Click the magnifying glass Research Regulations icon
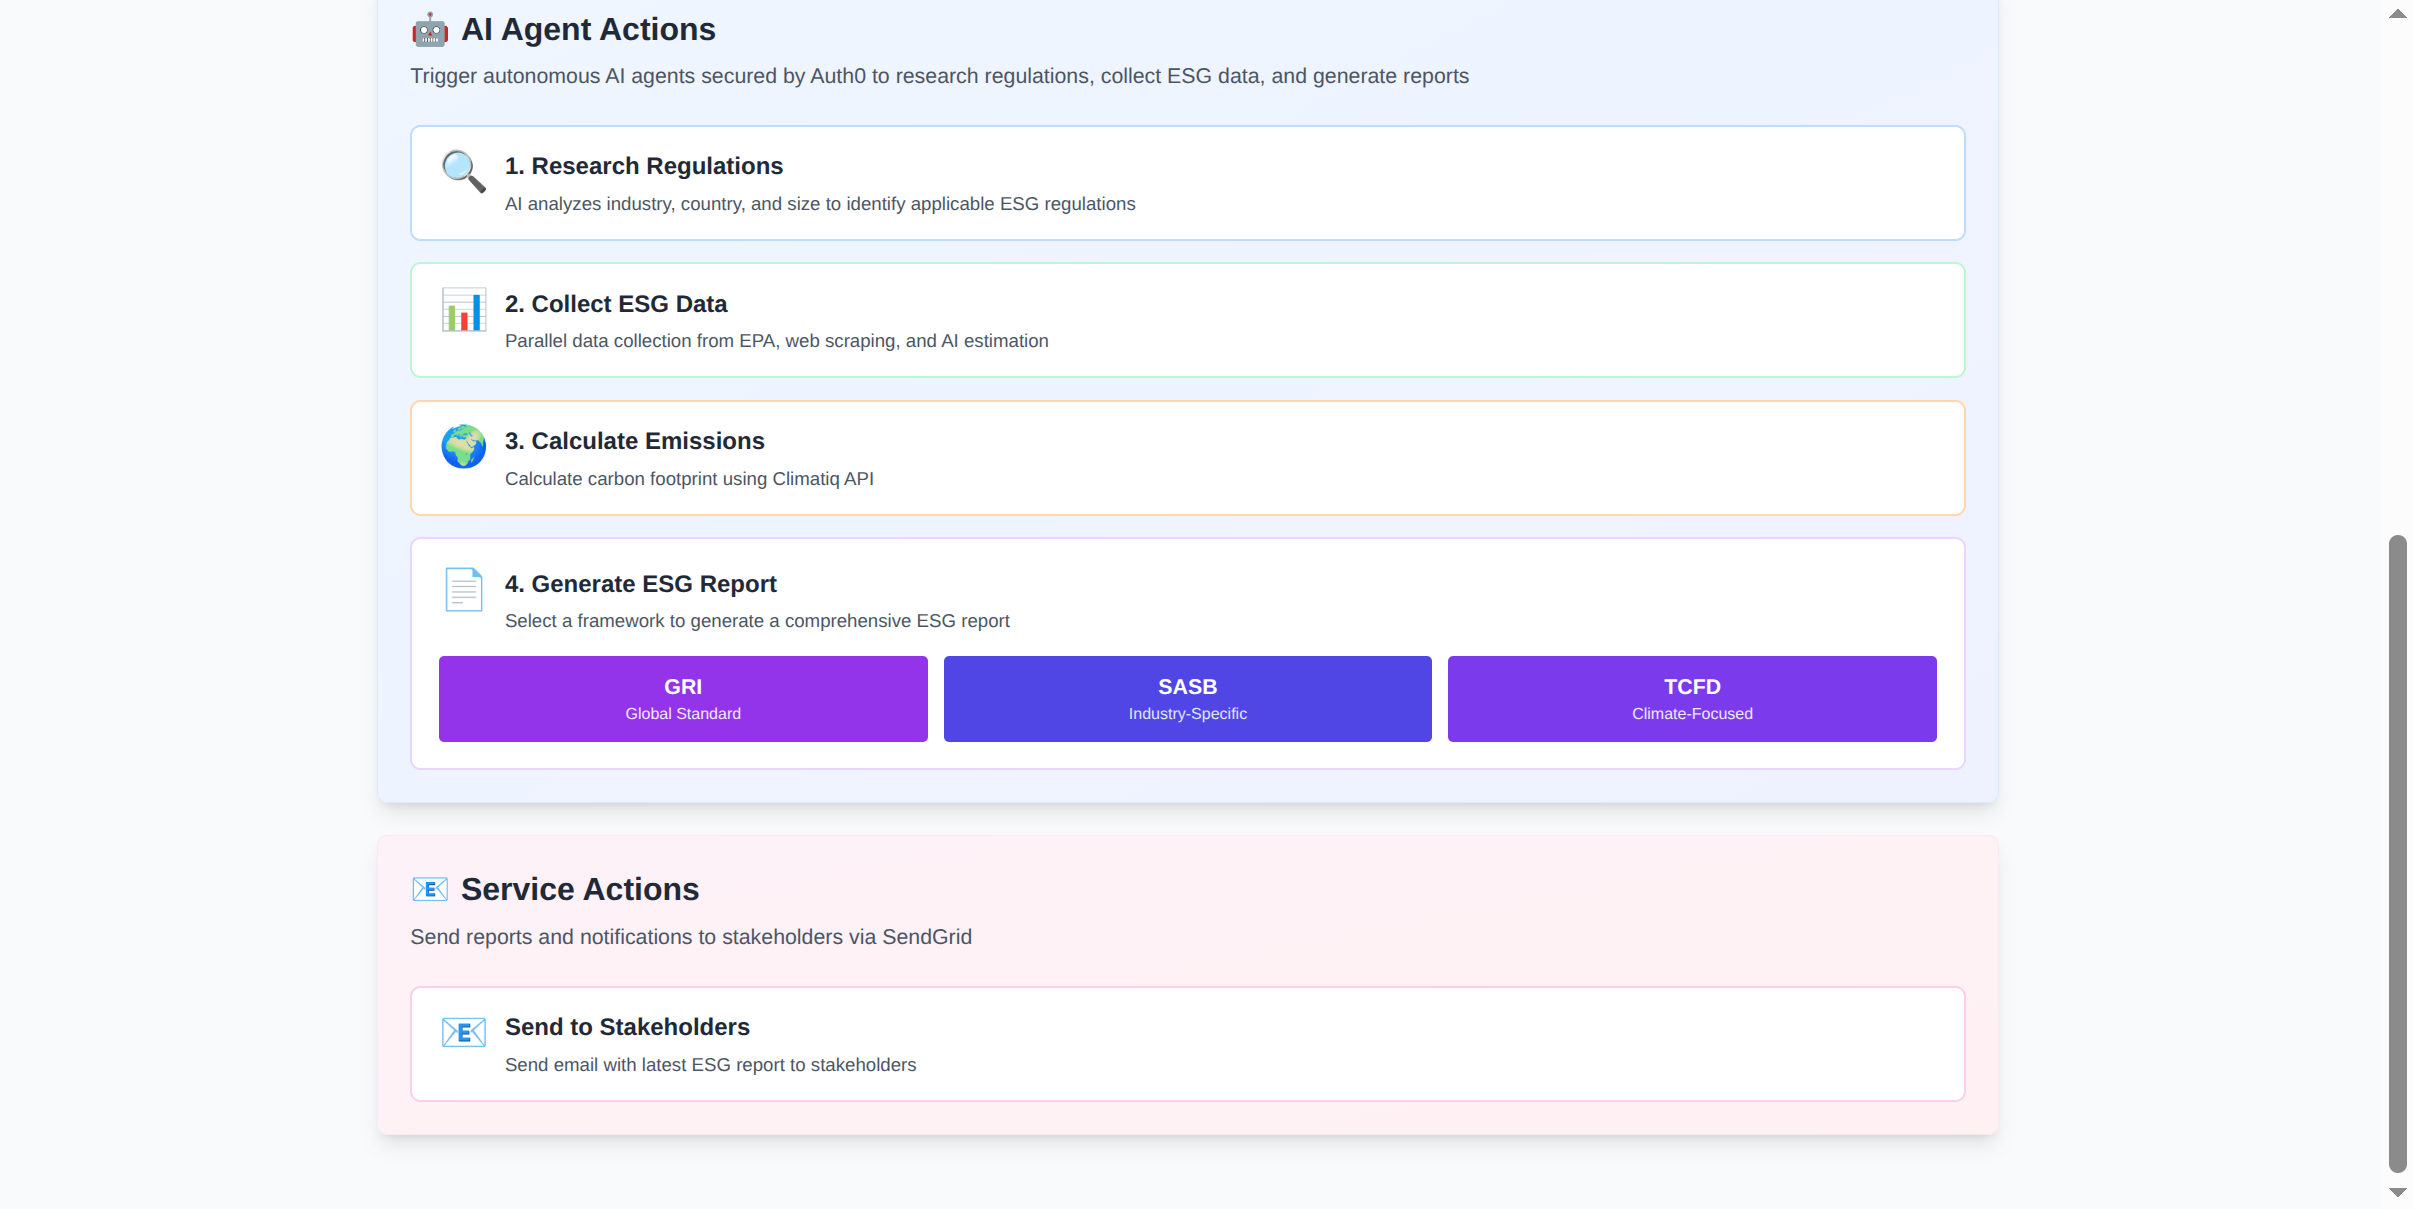 coord(463,172)
